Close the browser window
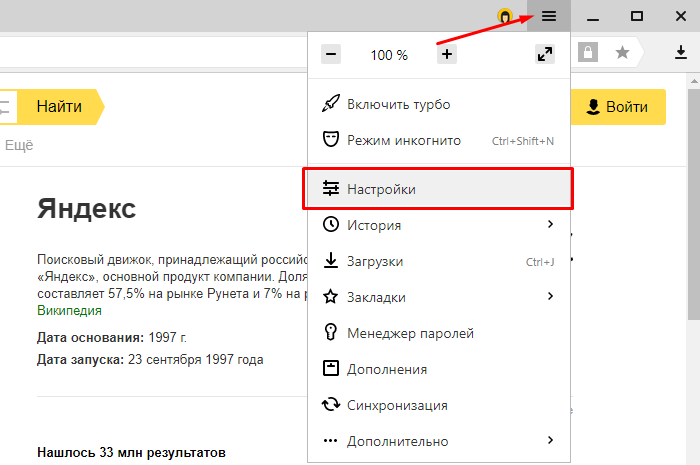The height and width of the screenshot is (465, 700). pyautogui.click(x=680, y=16)
